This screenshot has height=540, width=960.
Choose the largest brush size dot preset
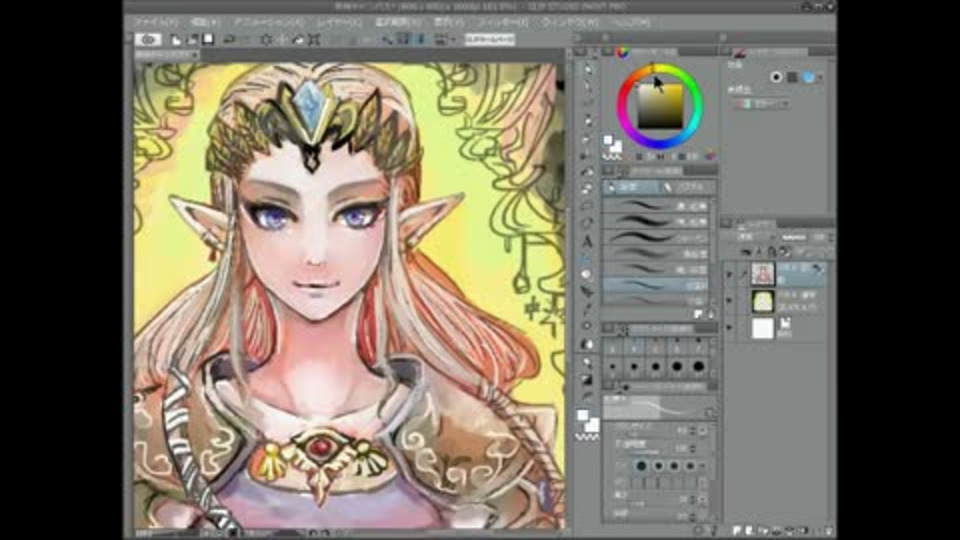tap(698, 366)
